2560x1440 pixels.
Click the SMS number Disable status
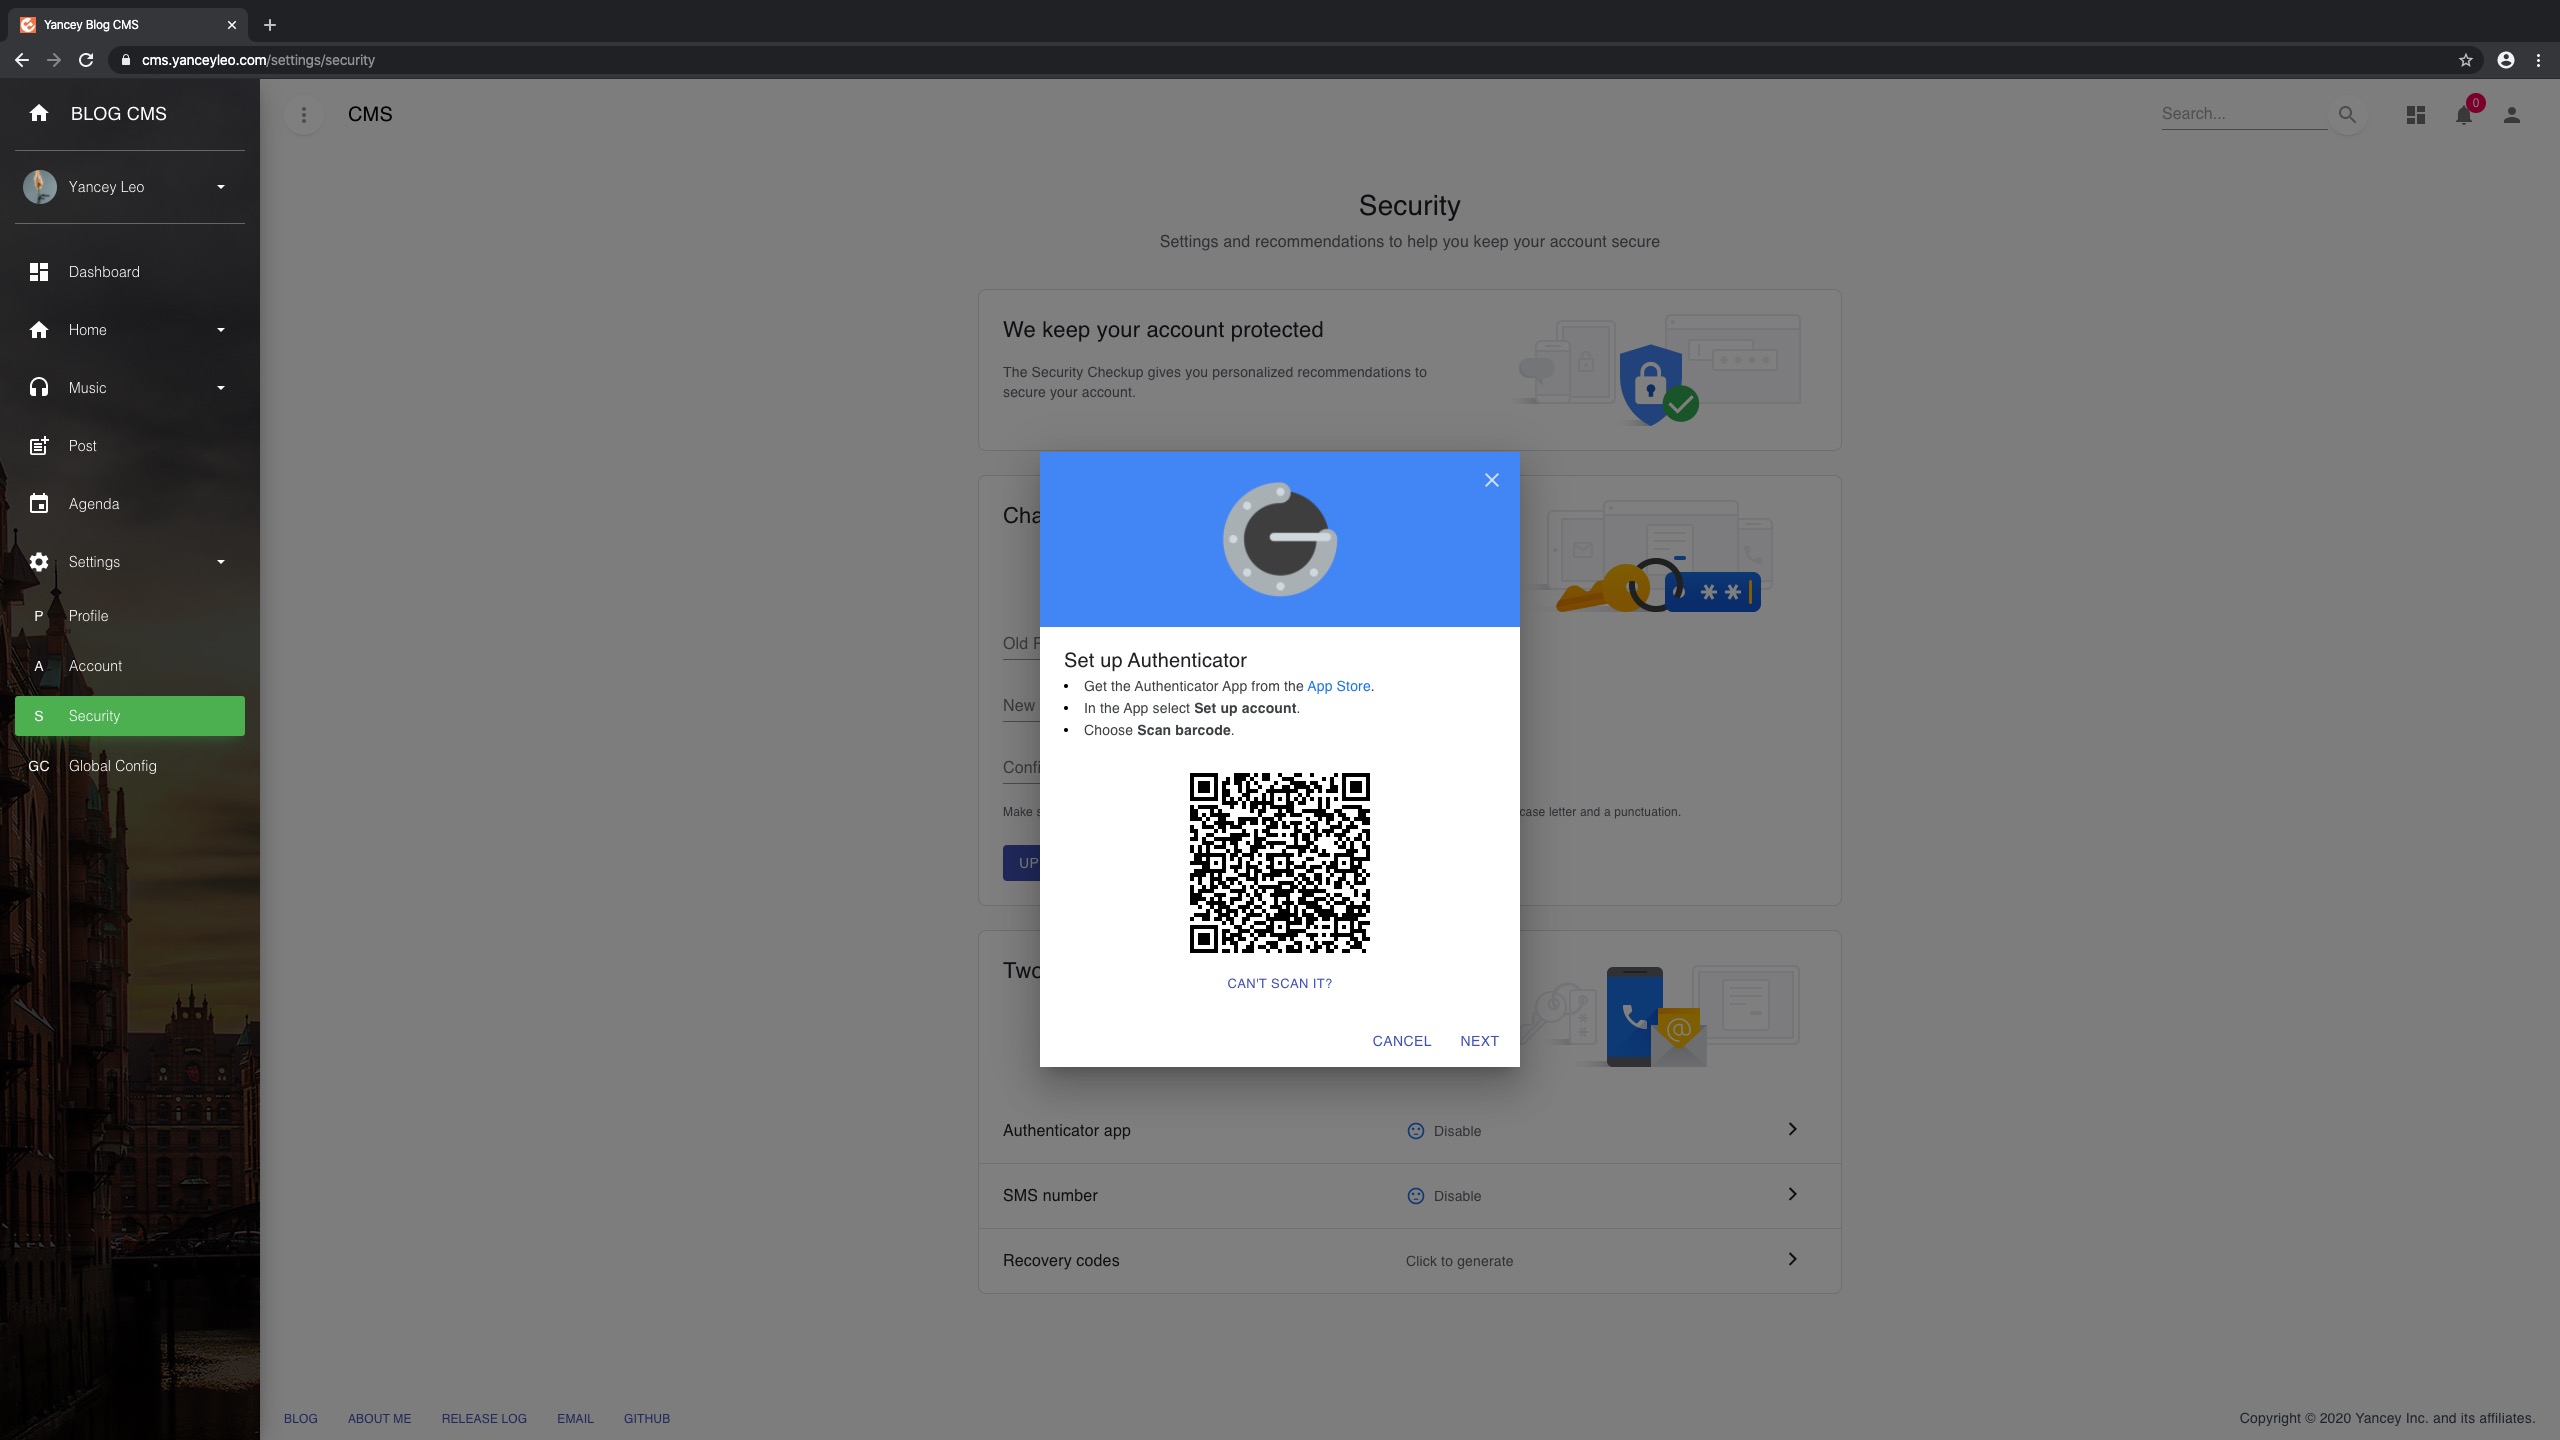pos(1444,1196)
